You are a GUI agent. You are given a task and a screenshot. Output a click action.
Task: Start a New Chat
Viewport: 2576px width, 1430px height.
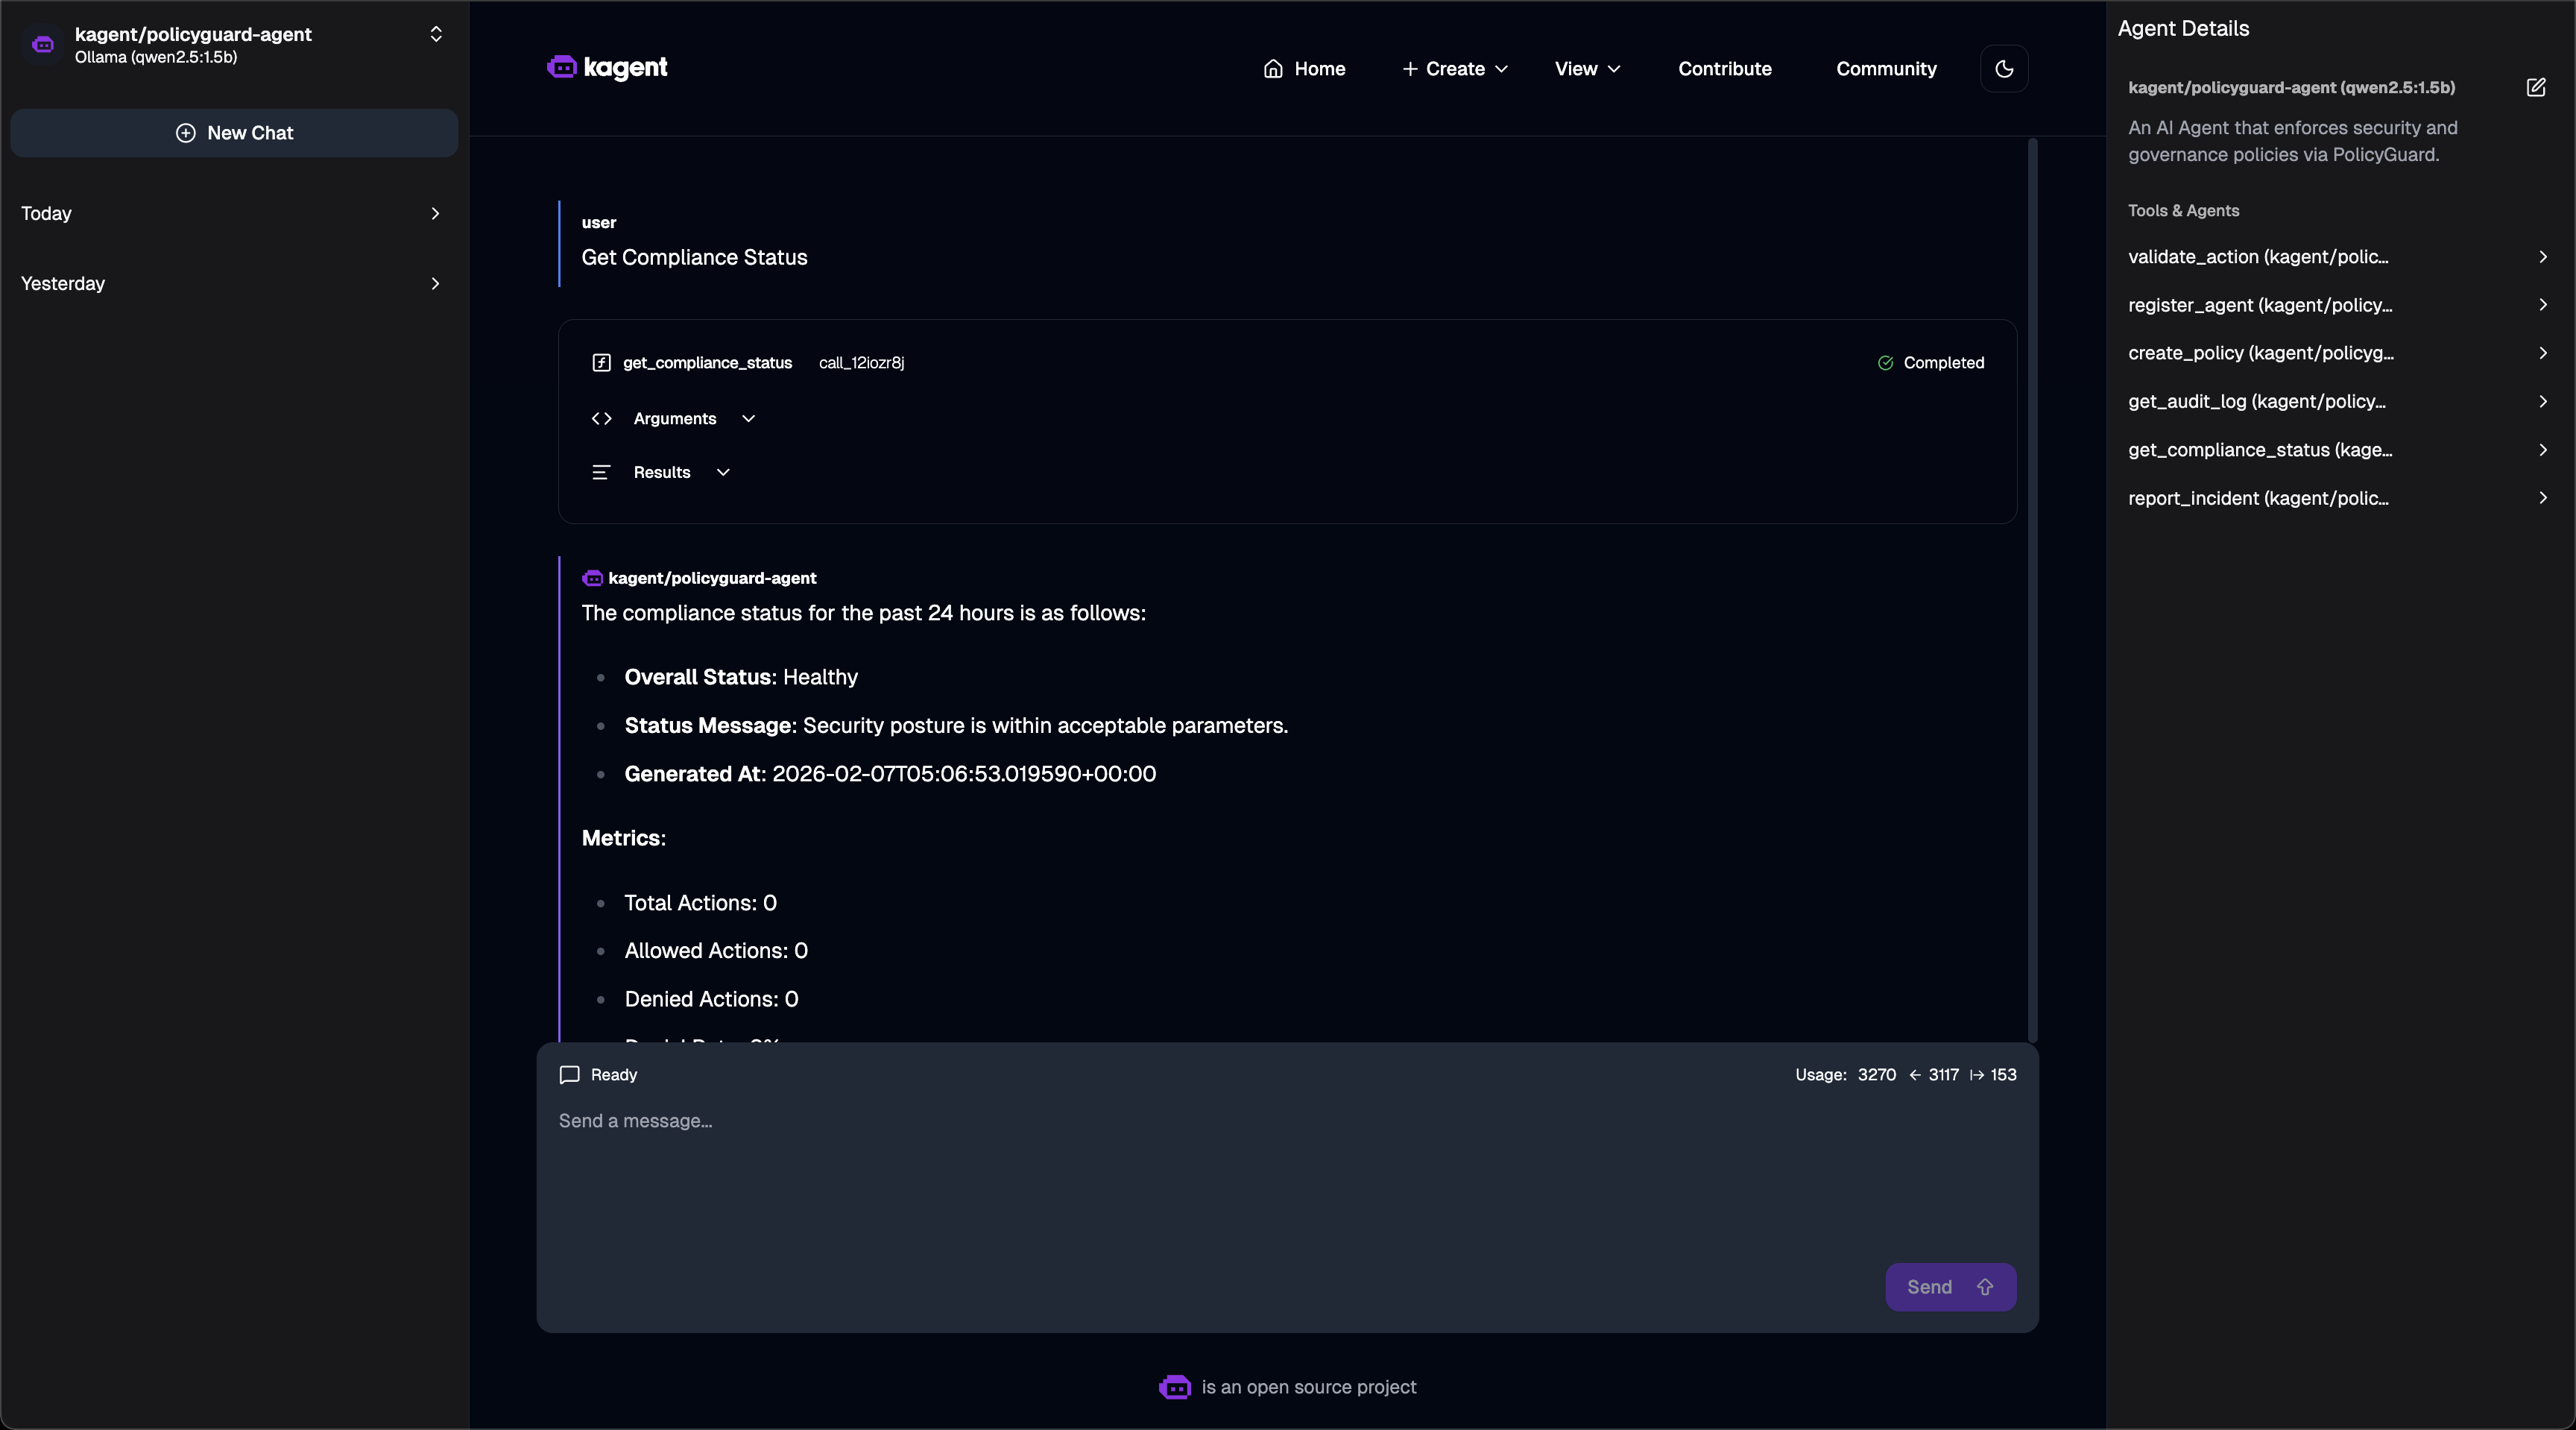pos(234,133)
